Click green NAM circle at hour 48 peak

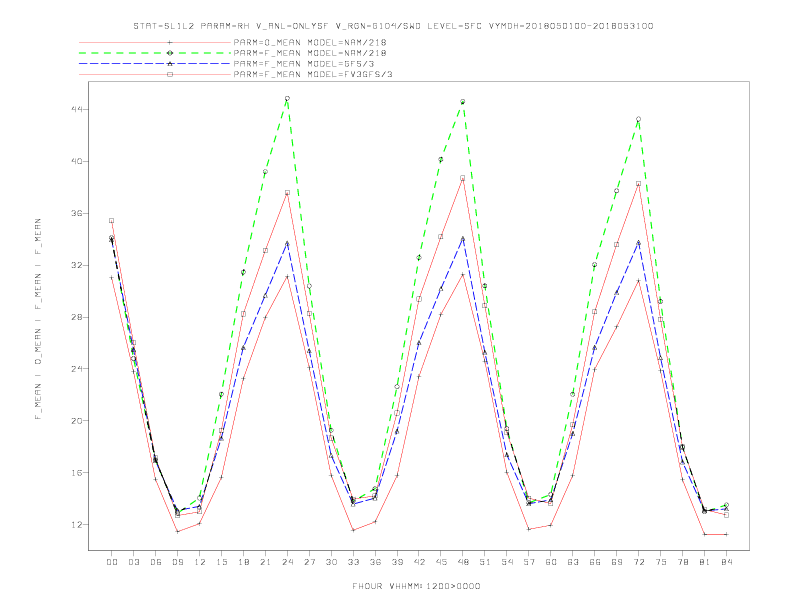click(463, 101)
